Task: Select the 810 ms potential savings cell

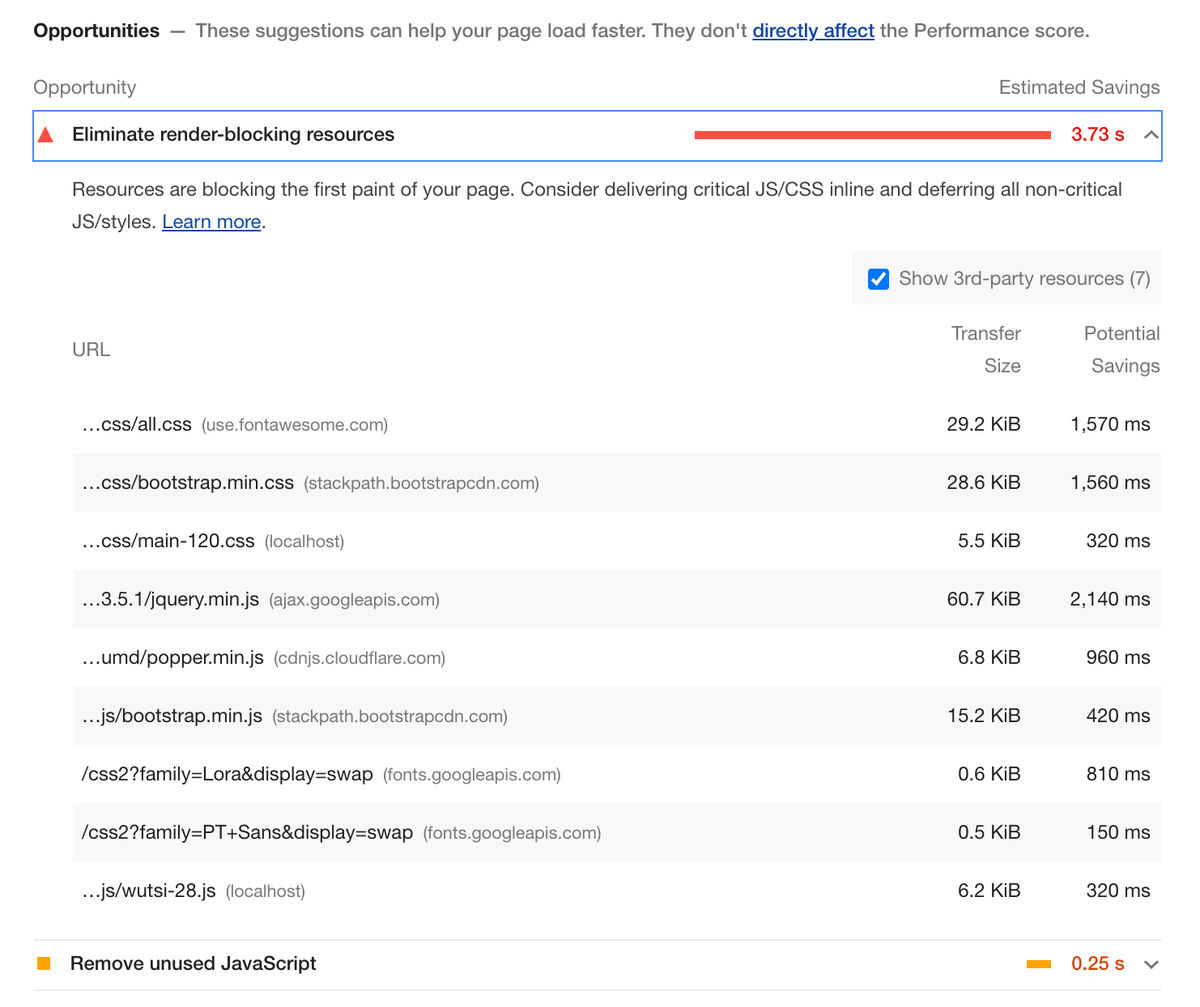Action: coord(1118,775)
